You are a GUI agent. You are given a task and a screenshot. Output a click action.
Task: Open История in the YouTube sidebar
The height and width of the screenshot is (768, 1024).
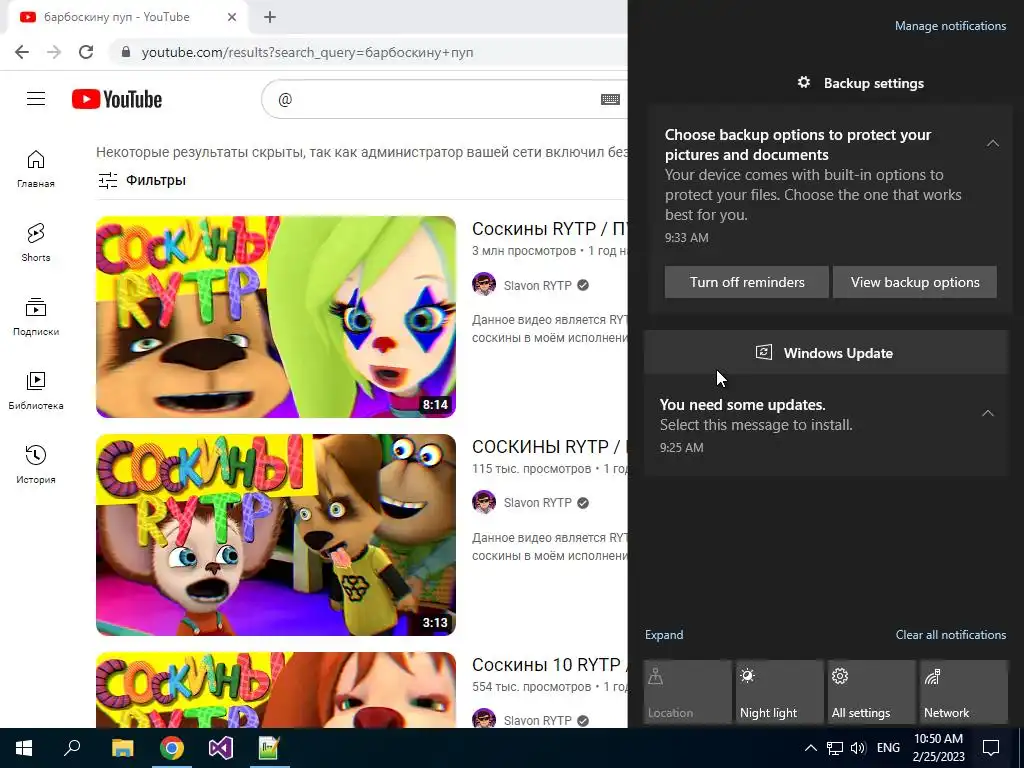point(36,464)
